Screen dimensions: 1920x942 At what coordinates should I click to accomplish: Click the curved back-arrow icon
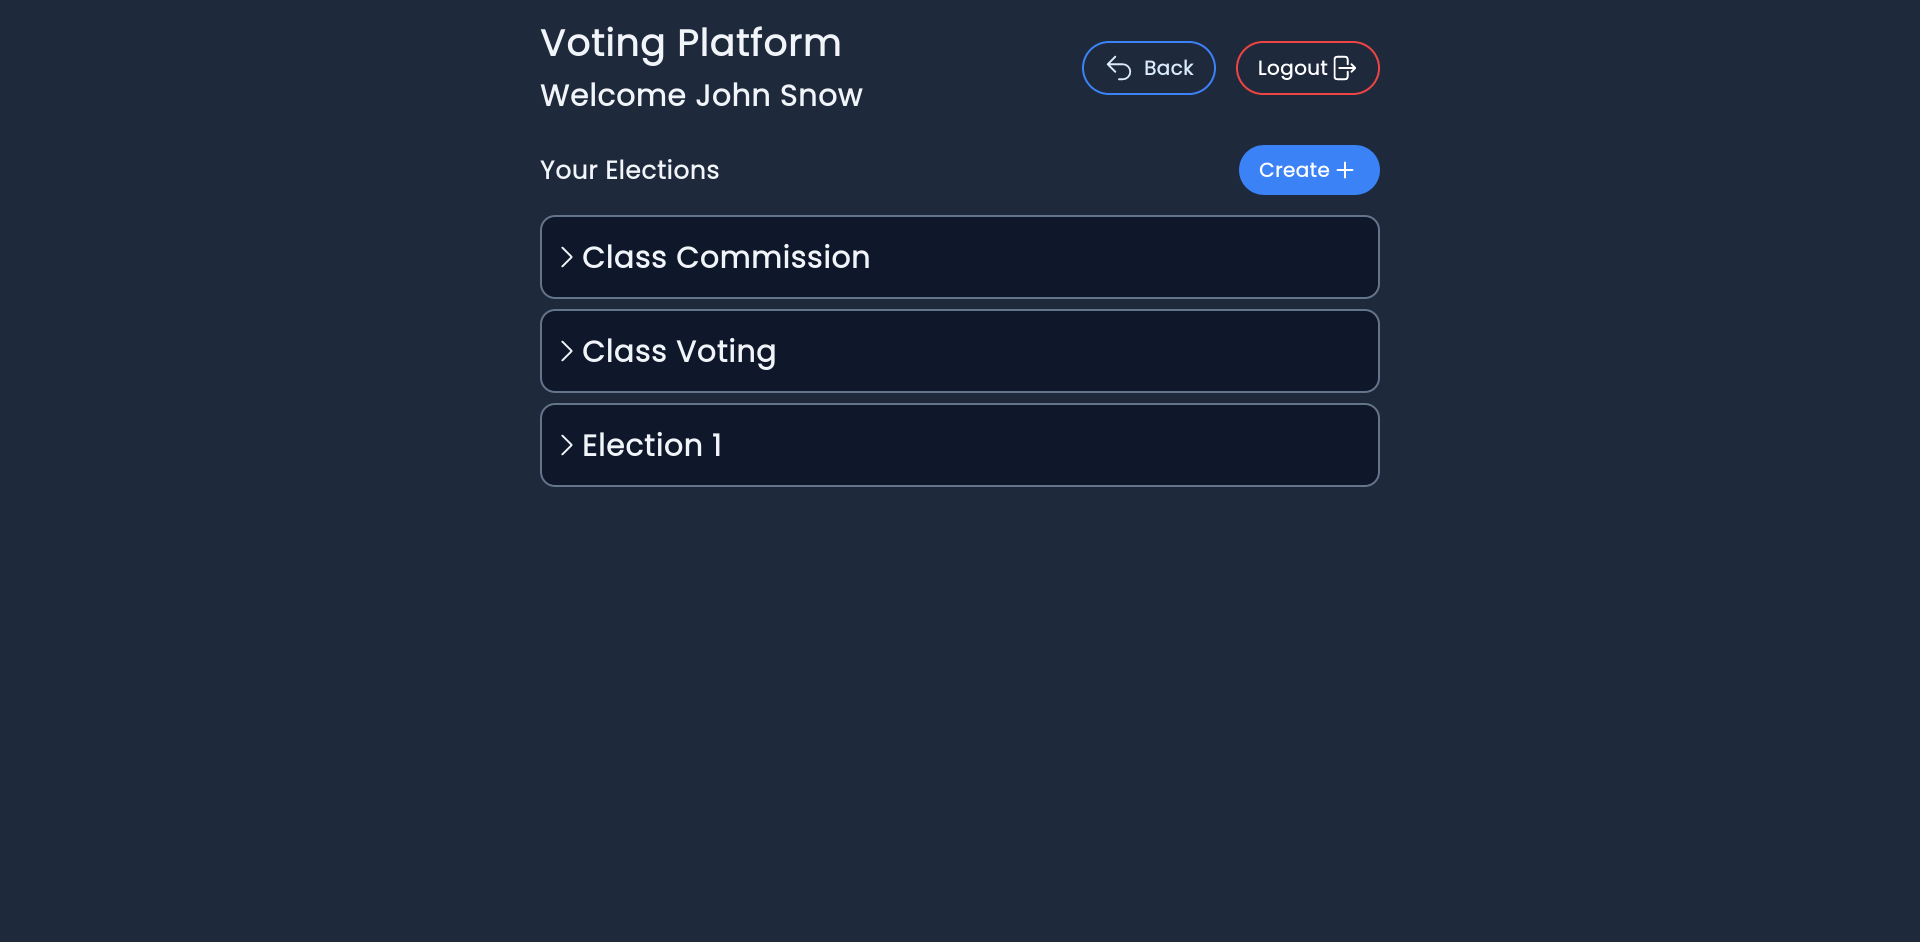1119,68
